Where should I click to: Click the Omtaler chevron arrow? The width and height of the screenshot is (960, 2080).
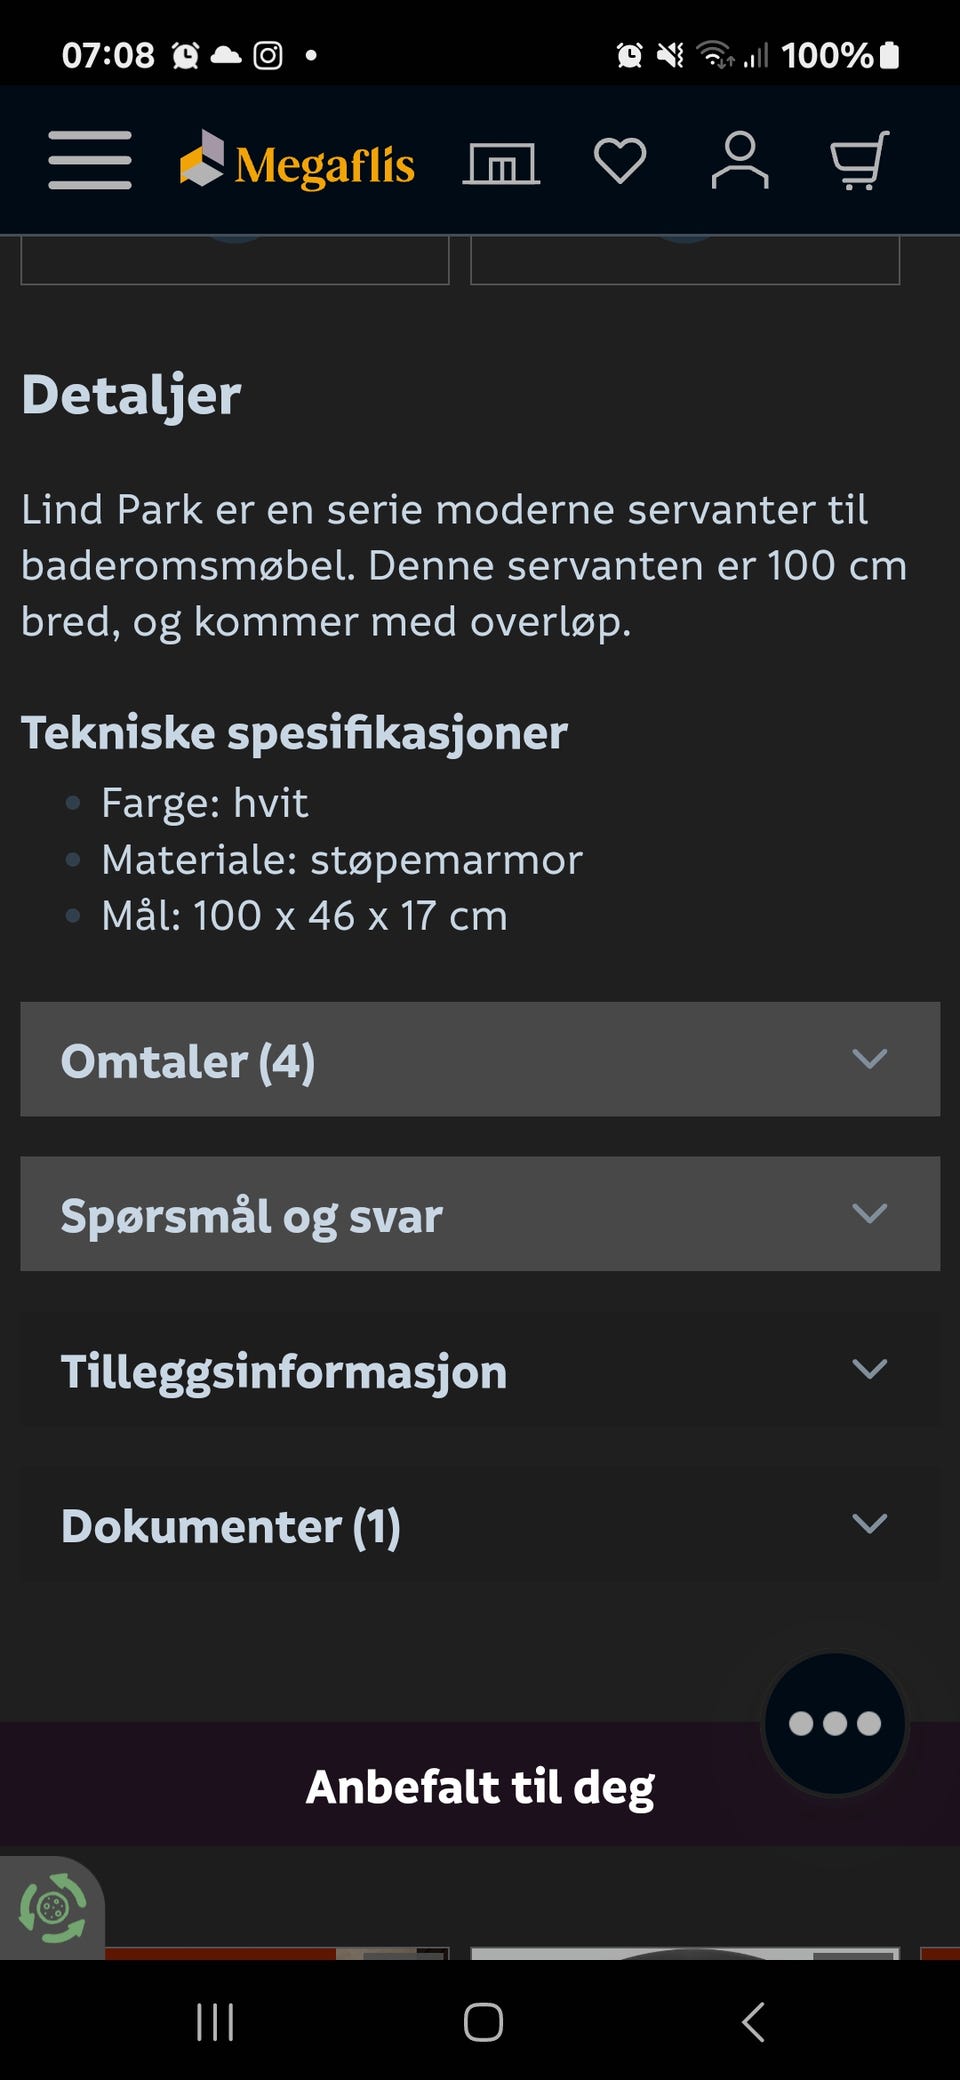(869, 1059)
